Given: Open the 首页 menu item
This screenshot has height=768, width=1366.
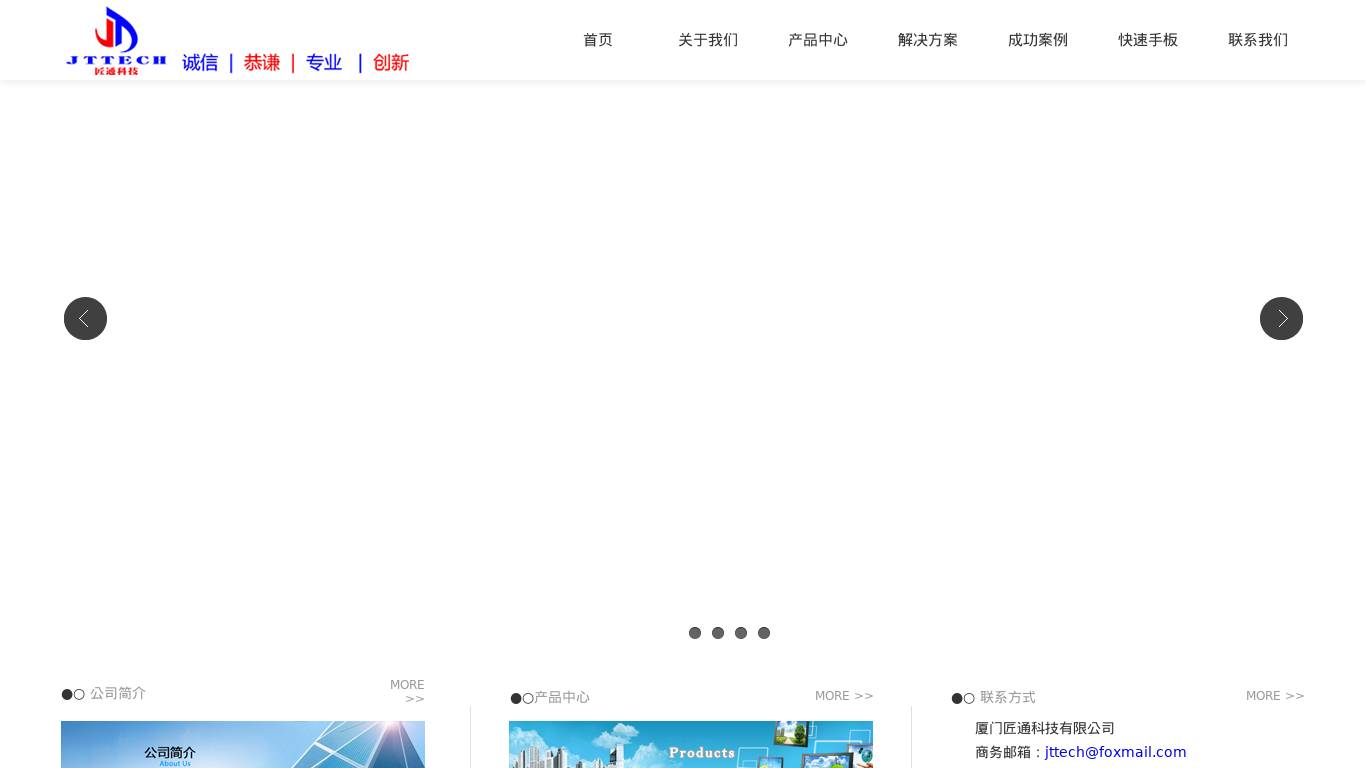Looking at the screenshot, I should (x=598, y=40).
